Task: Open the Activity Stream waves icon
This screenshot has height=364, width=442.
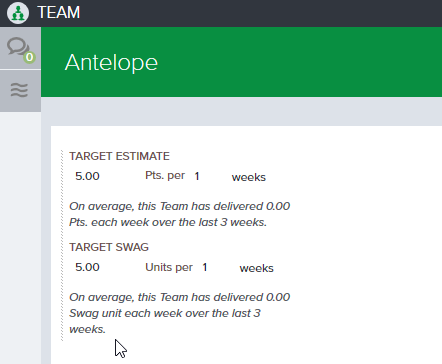Action: (19, 90)
